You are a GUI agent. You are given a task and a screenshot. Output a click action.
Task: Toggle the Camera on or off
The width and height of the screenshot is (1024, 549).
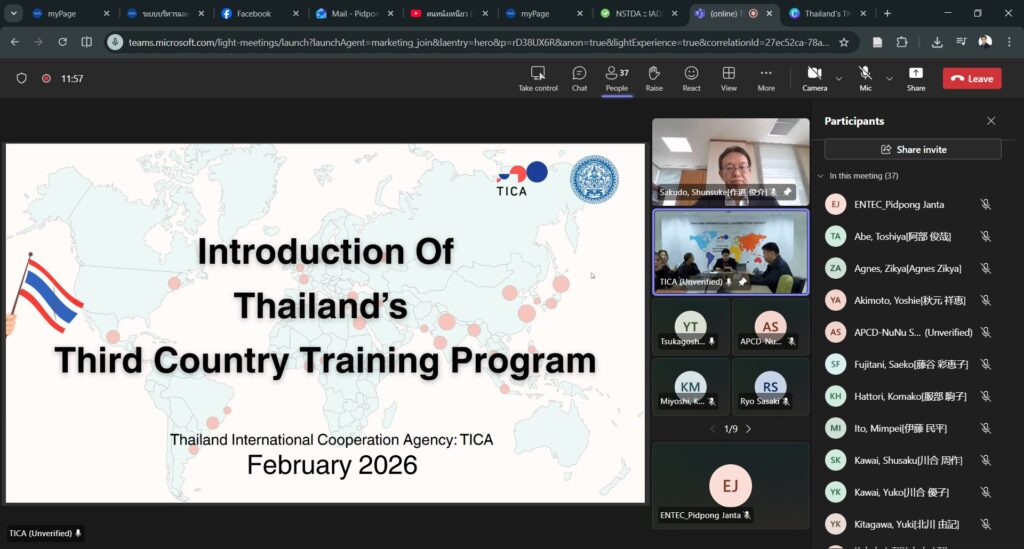814,78
